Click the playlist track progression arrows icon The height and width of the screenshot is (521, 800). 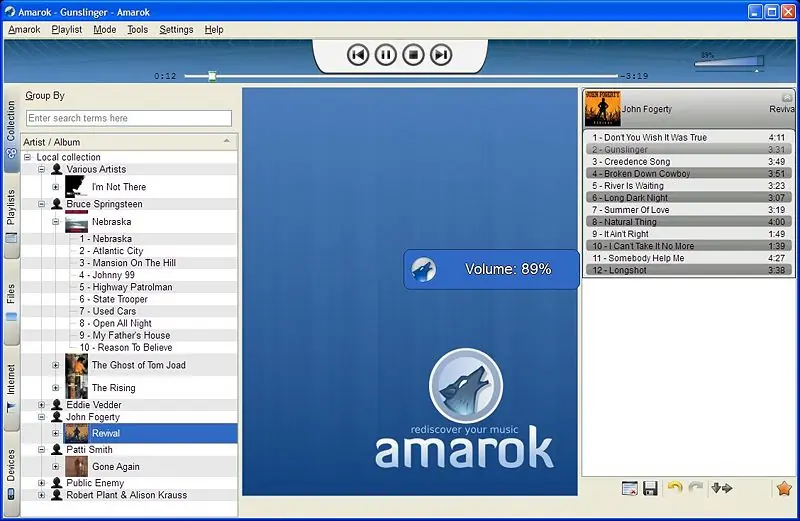tap(723, 488)
